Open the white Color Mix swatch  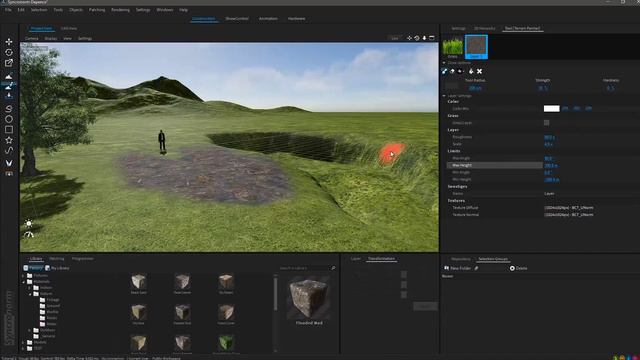551,109
